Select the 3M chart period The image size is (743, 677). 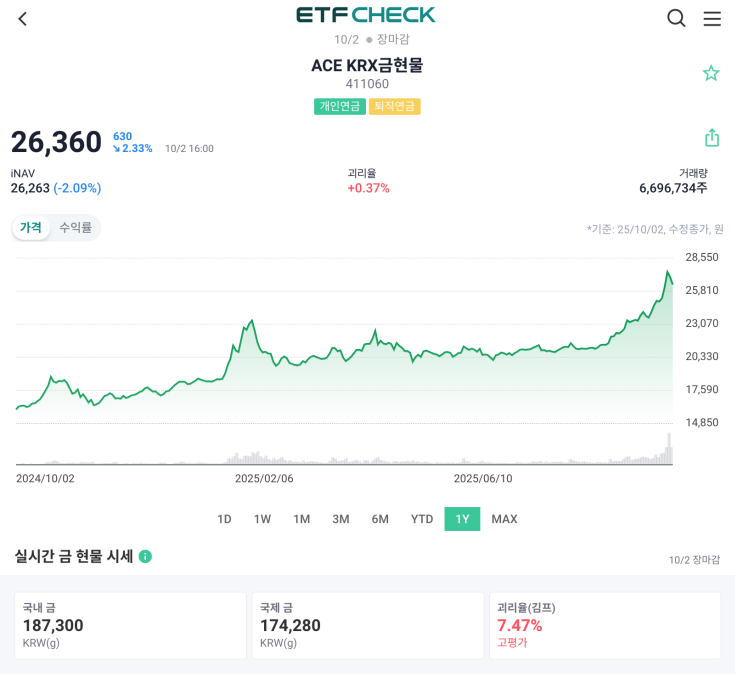point(341,519)
